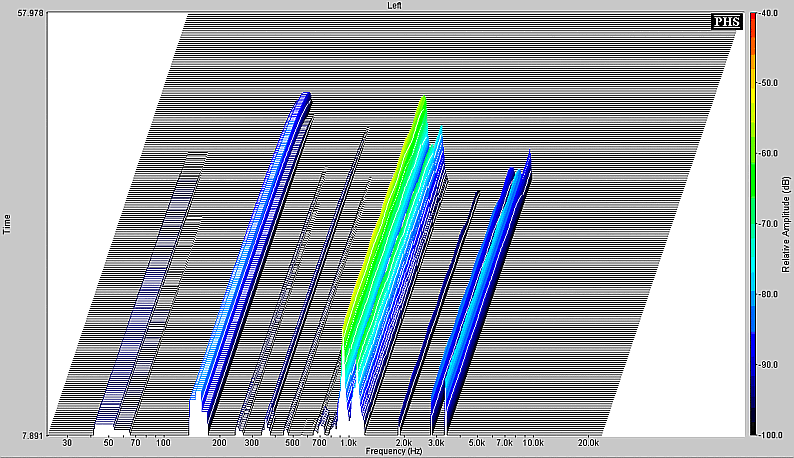Select the -100.0 dB scale label
Viewport: 794px width, 458px height.
tap(770, 435)
